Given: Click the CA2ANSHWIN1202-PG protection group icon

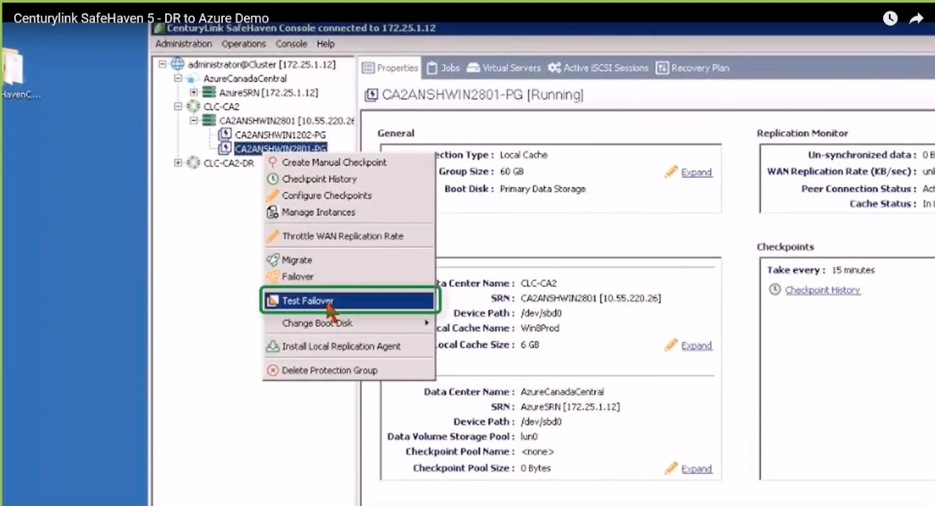Looking at the screenshot, I should click(x=225, y=135).
